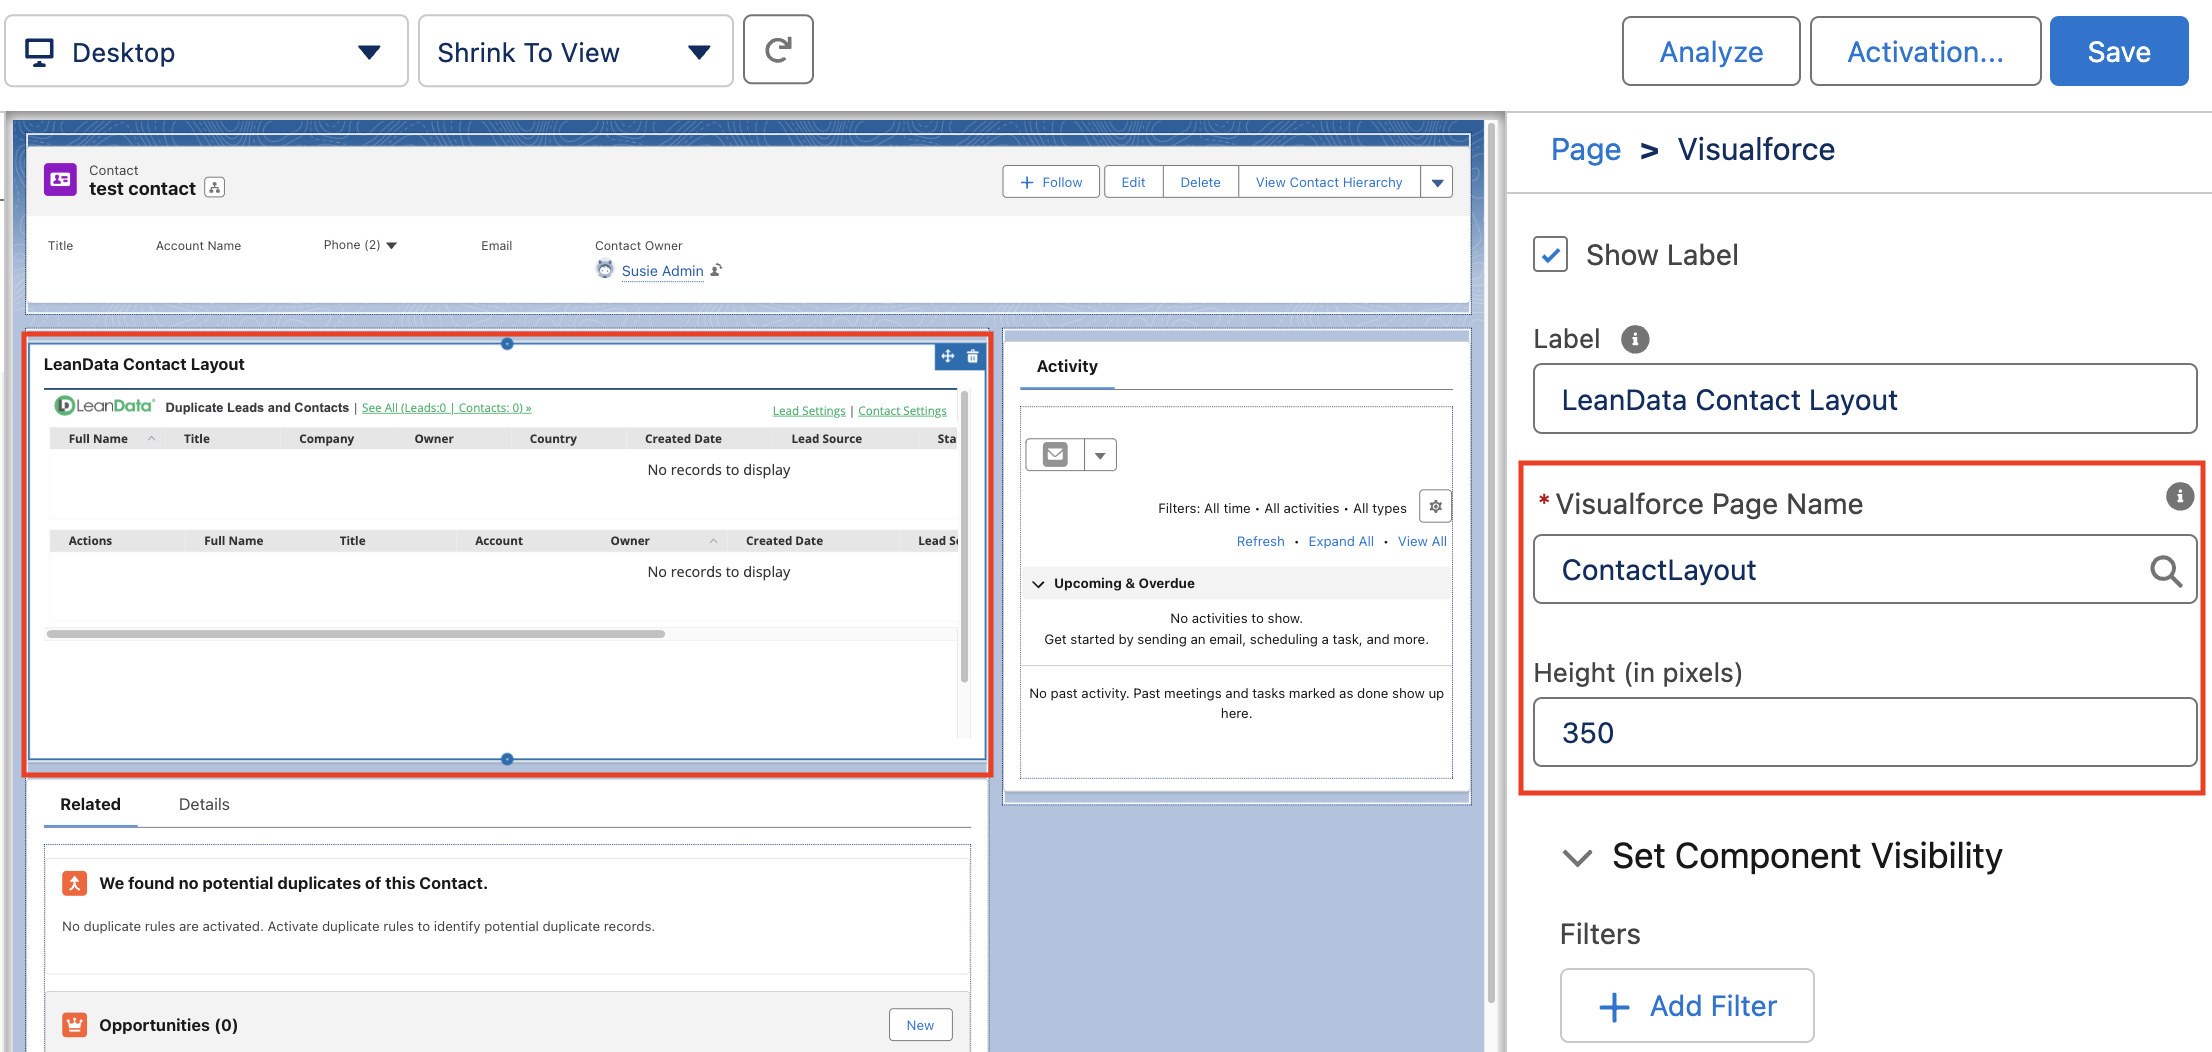This screenshot has height=1052, width=2212.
Task: Click the Label info icon
Action: (1635, 339)
